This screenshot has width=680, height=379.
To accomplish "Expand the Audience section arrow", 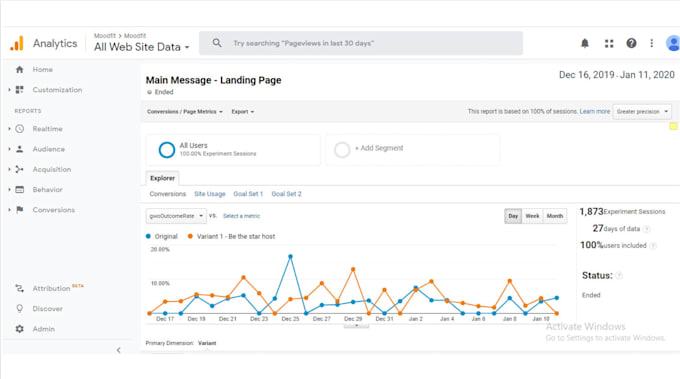I will tap(9, 149).
